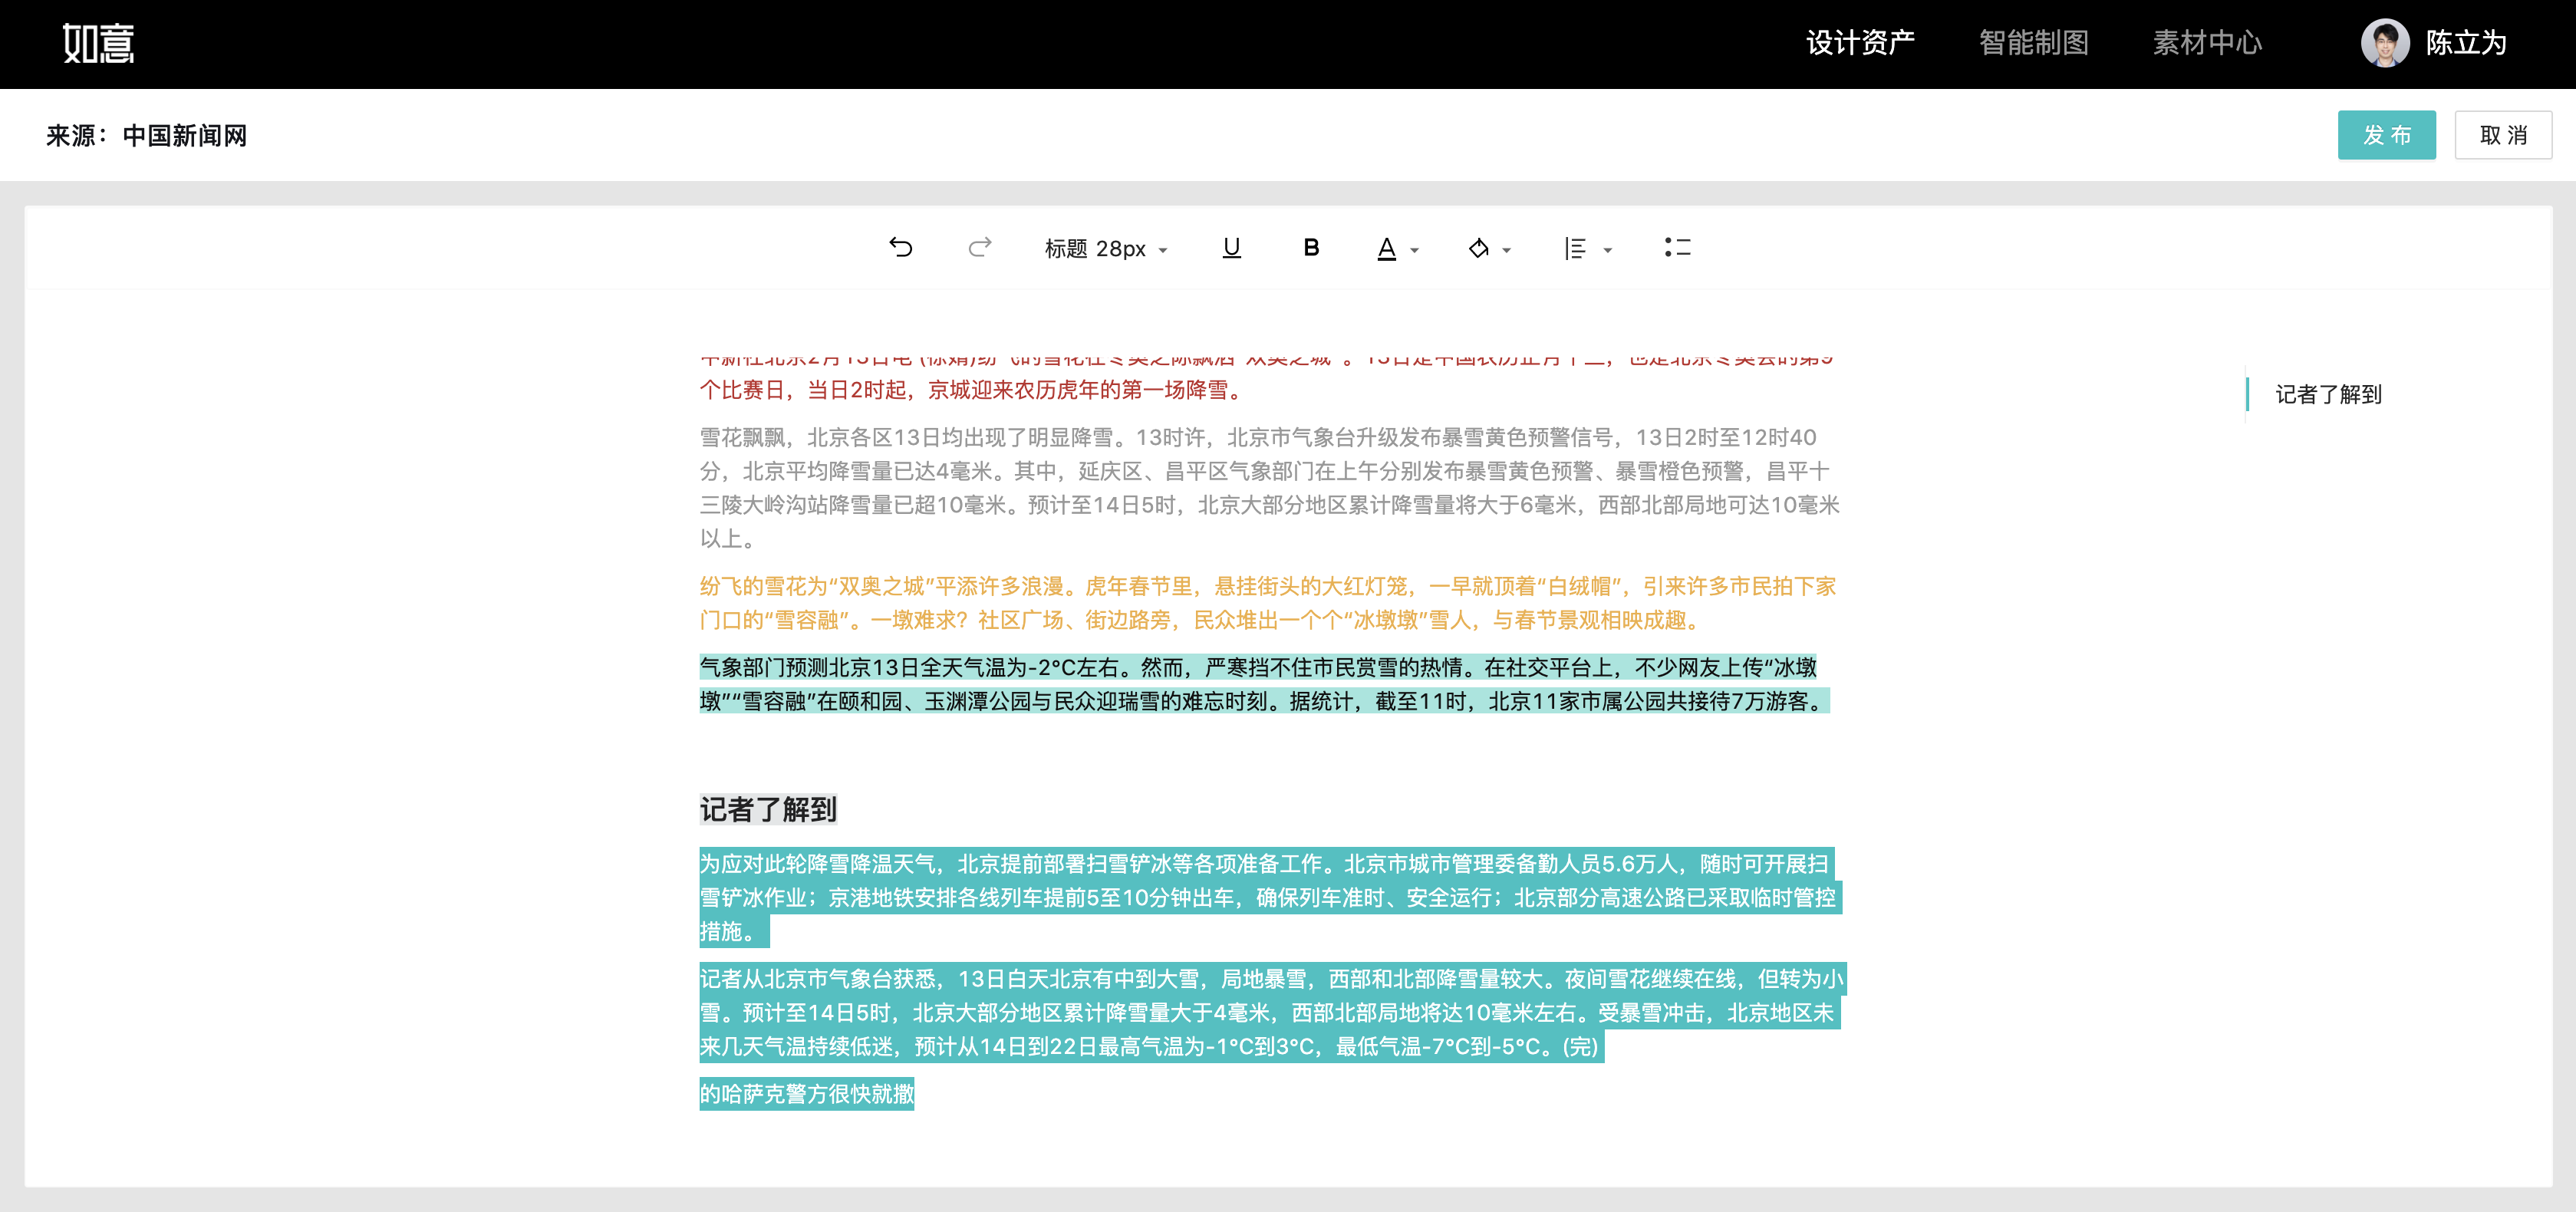Click the redo arrow icon
The height and width of the screenshot is (1212, 2576).
click(x=980, y=247)
